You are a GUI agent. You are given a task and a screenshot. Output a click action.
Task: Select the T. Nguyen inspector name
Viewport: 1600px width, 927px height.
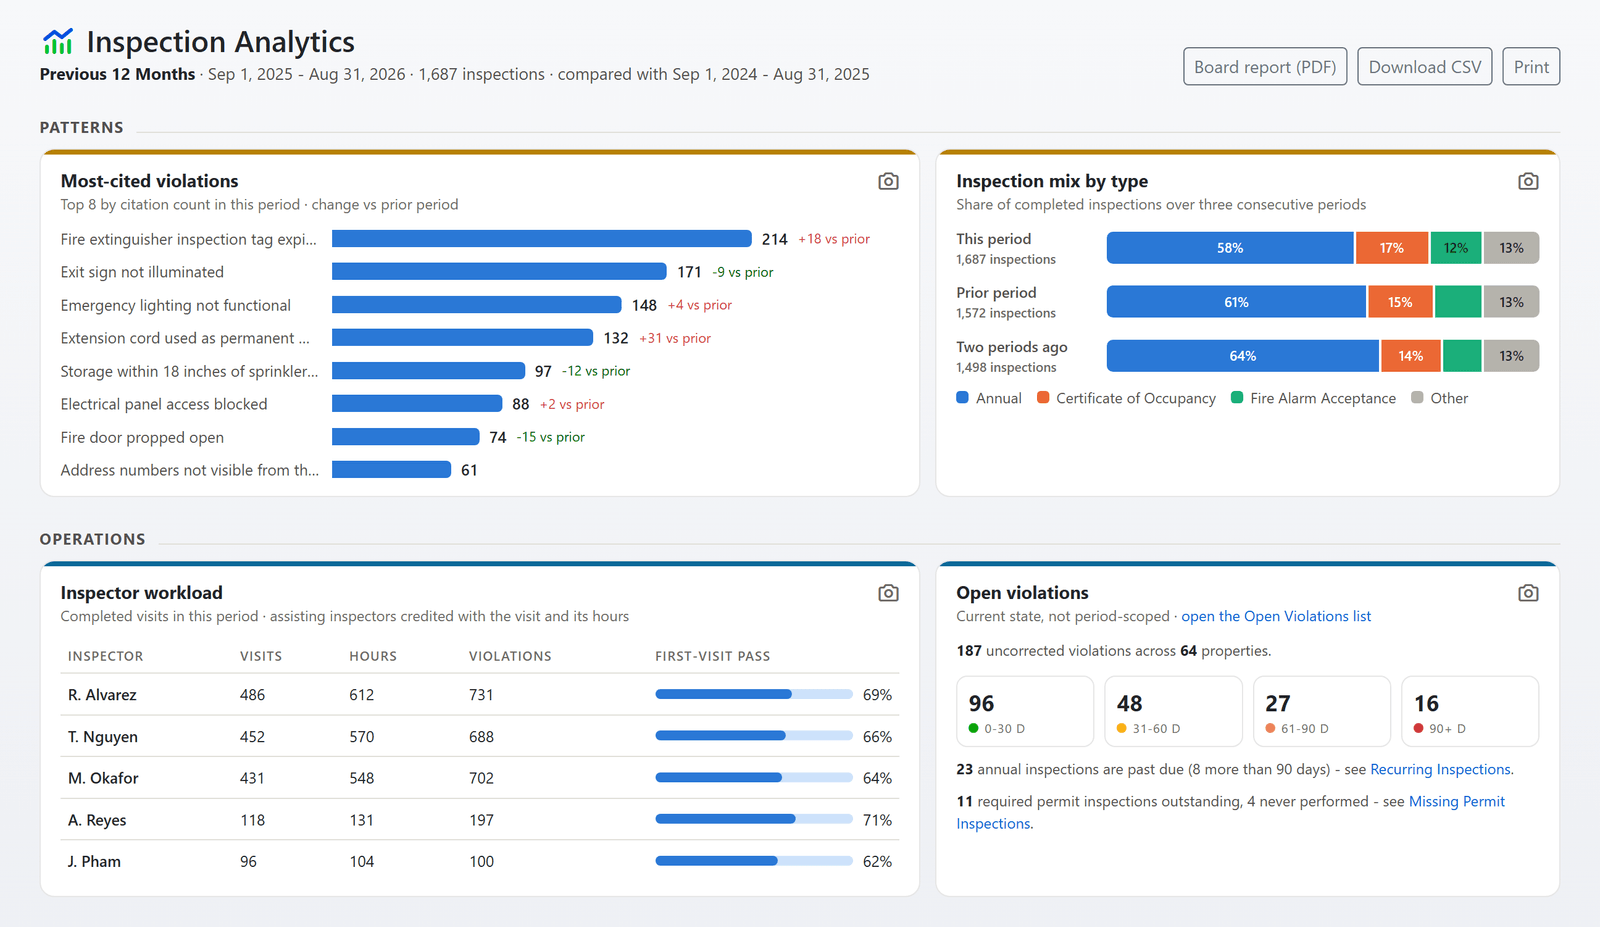[103, 737]
